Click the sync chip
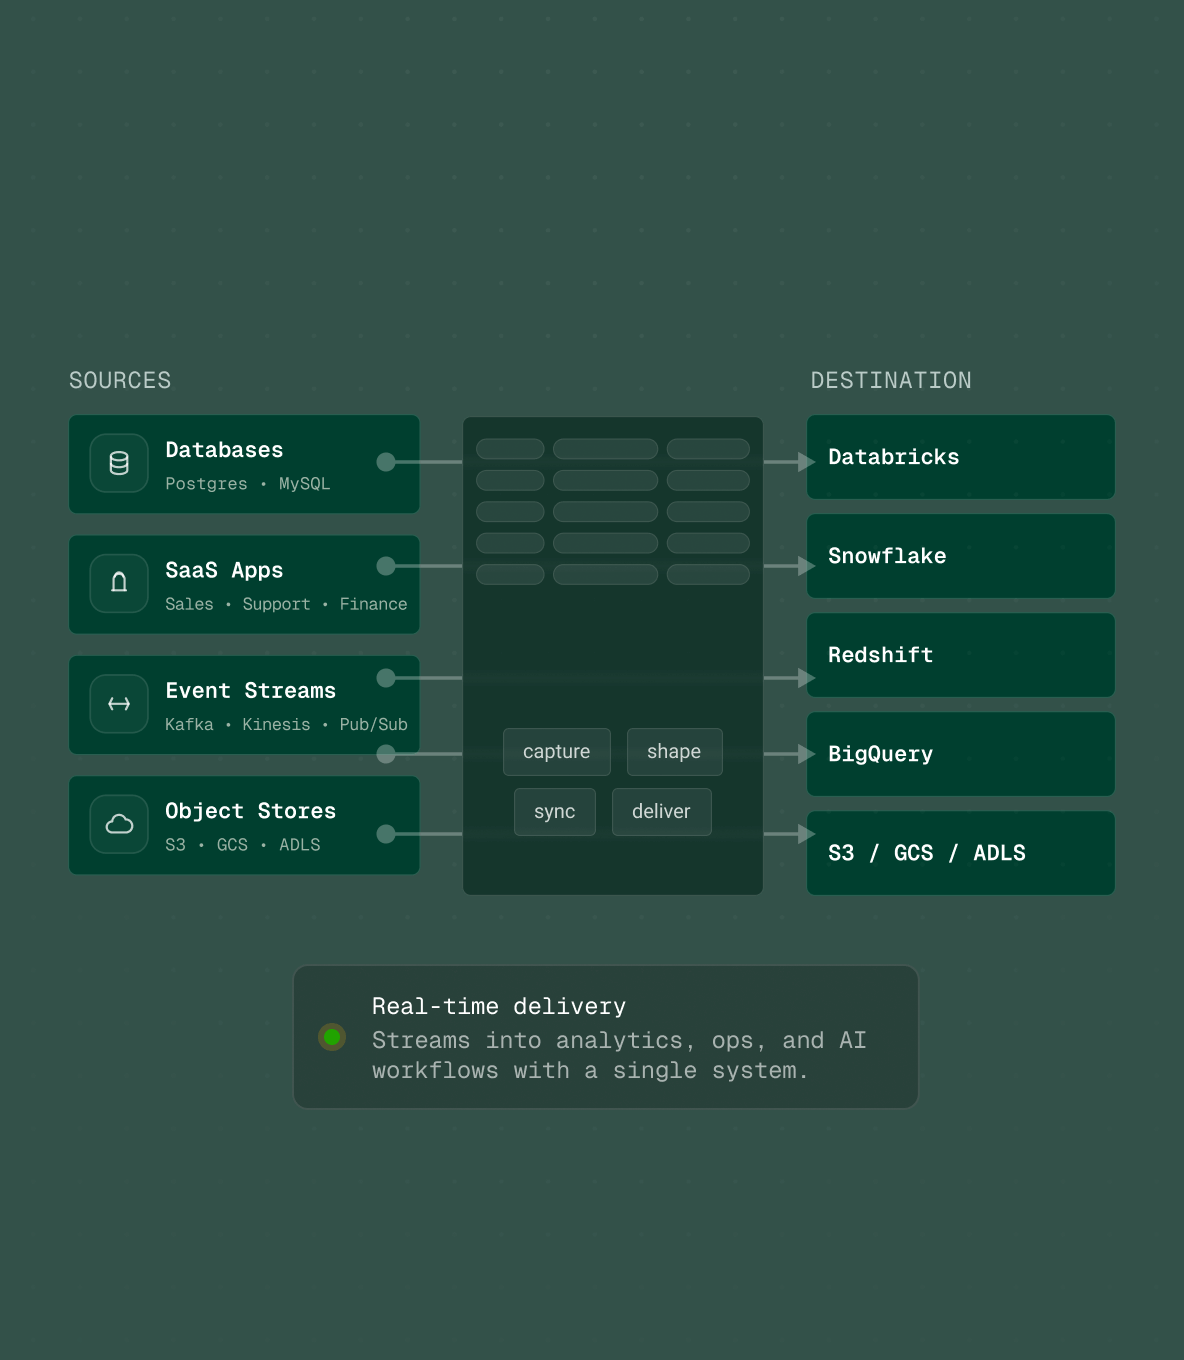The image size is (1184, 1360). 555,812
